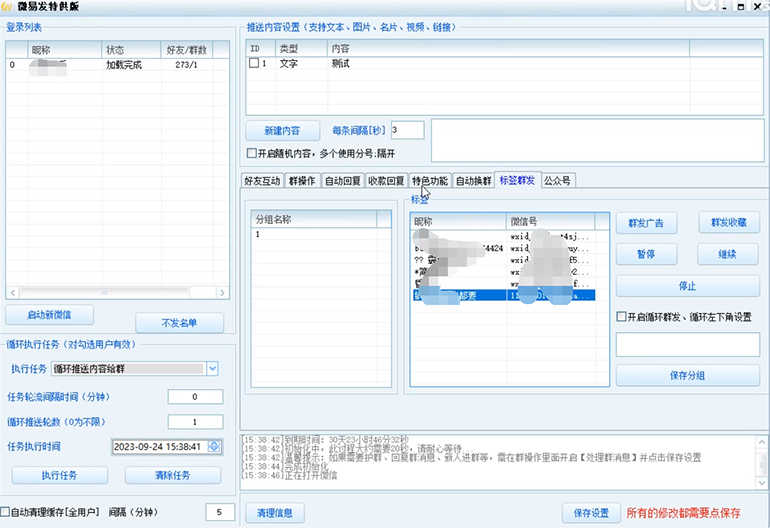Enable 开启随机内容 checkbox

tap(251, 153)
